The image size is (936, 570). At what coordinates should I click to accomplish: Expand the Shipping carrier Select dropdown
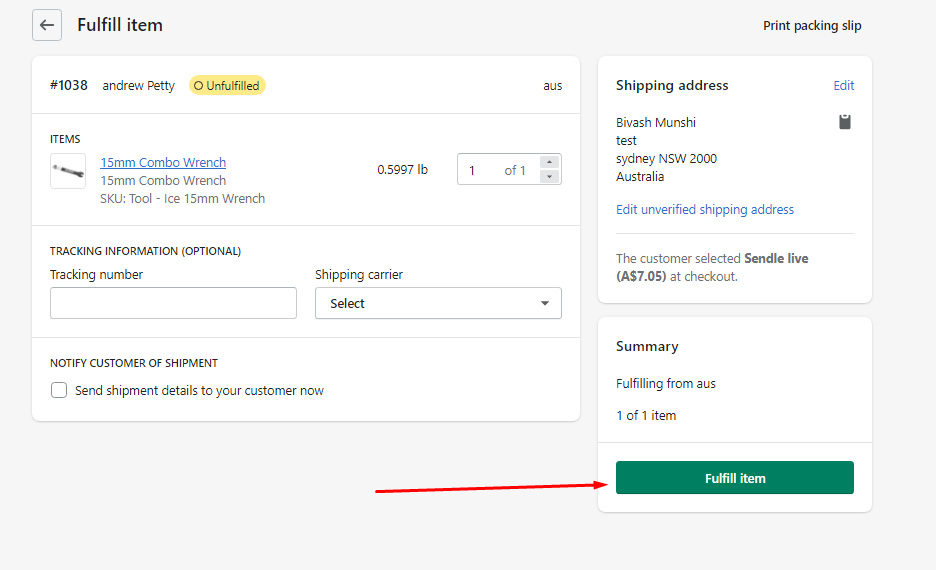coord(438,303)
